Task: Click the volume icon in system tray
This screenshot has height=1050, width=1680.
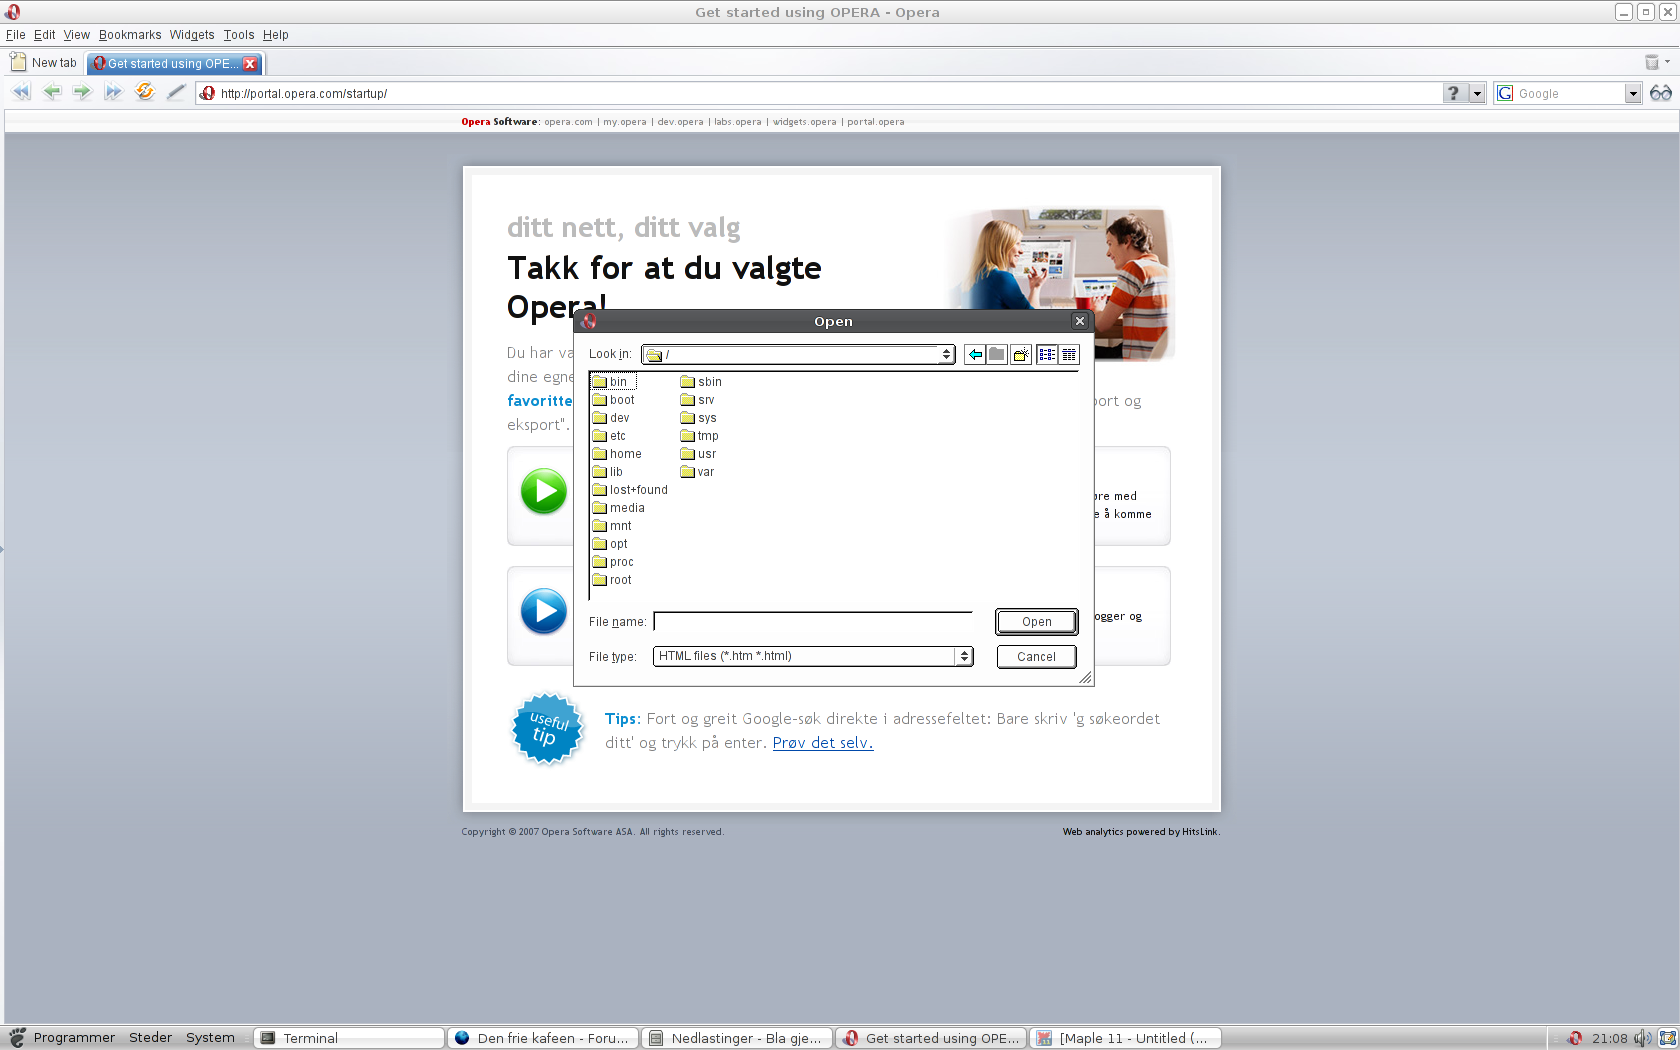Action: [x=1642, y=1038]
